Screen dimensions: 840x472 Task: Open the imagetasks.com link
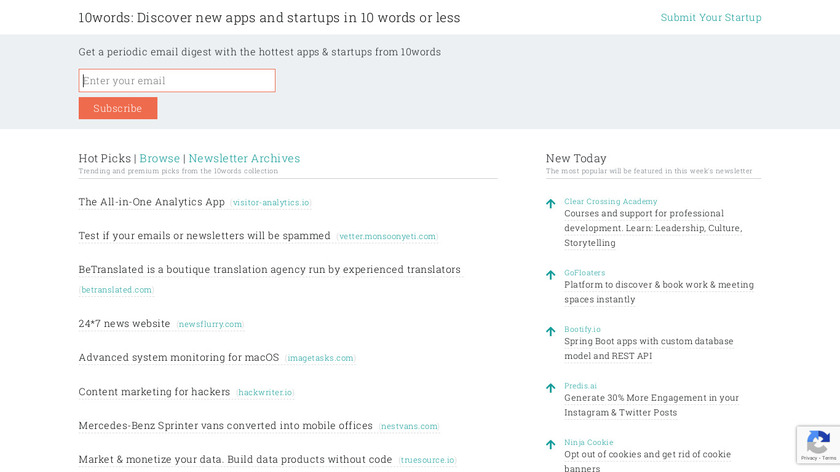pos(320,358)
